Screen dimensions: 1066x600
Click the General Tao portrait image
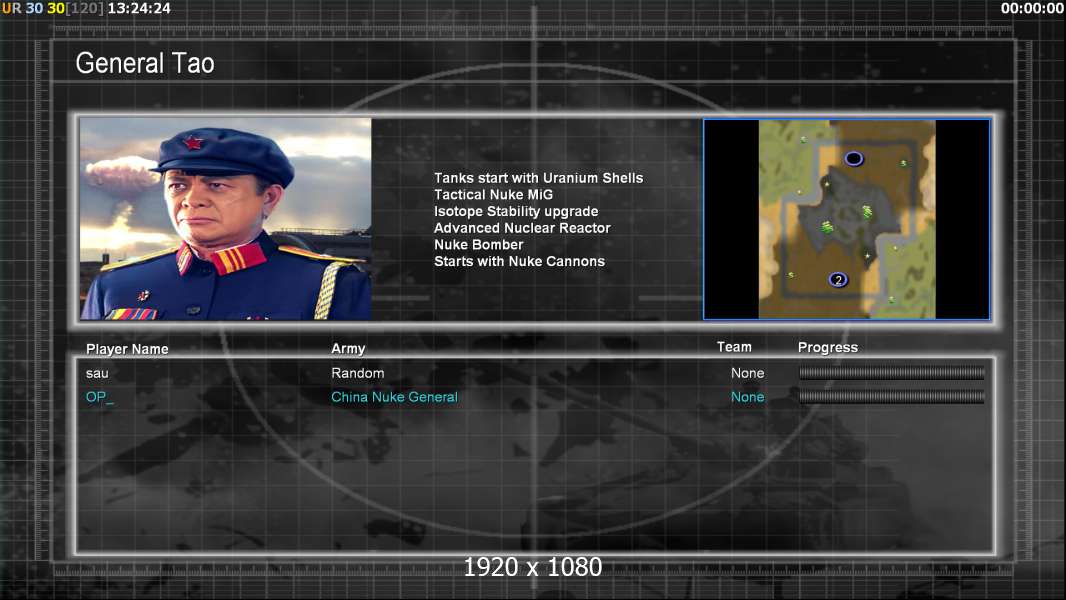(x=226, y=219)
